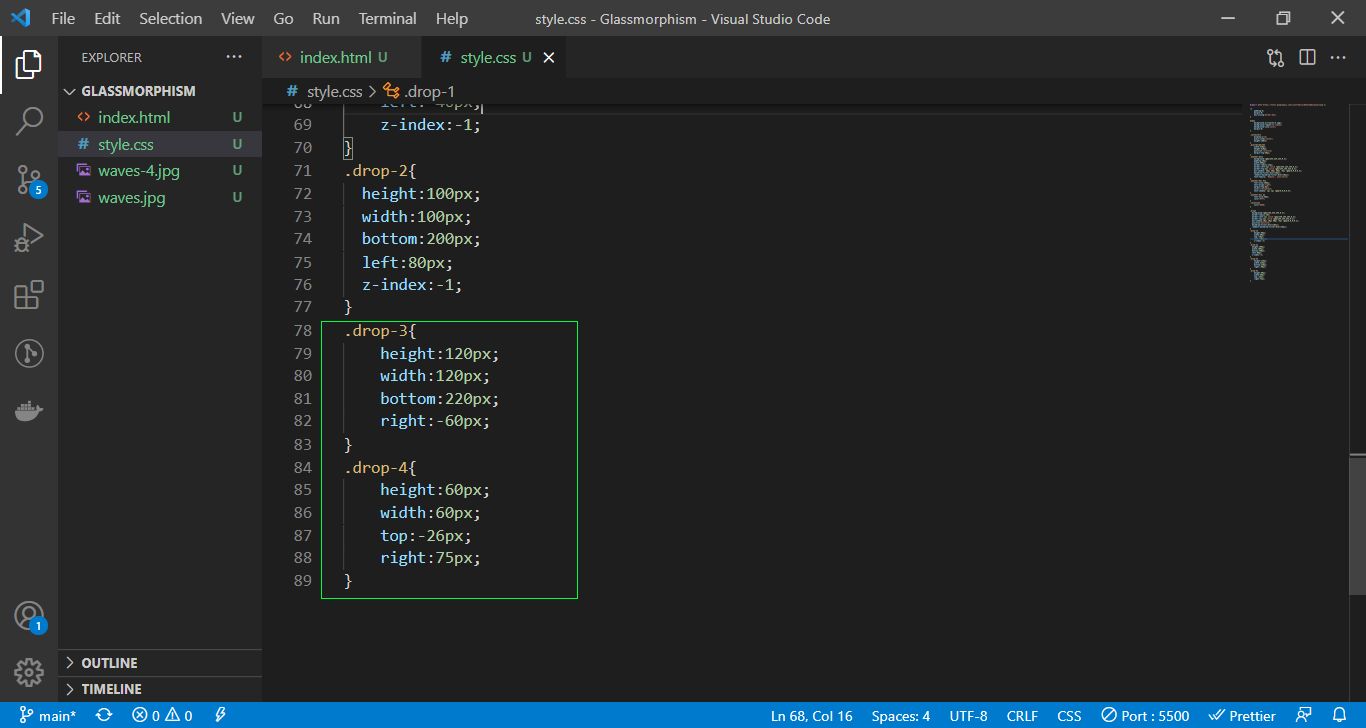Open the Docker view in activity bar

click(29, 411)
